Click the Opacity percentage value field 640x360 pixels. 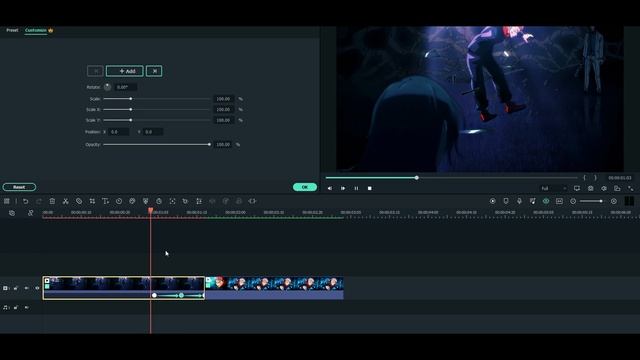(x=223, y=144)
